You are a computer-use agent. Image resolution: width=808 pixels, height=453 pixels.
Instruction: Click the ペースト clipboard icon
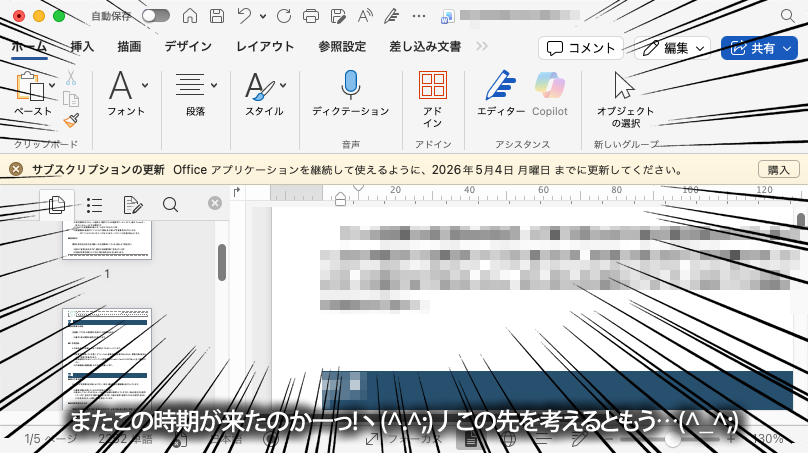[x=30, y=86]
